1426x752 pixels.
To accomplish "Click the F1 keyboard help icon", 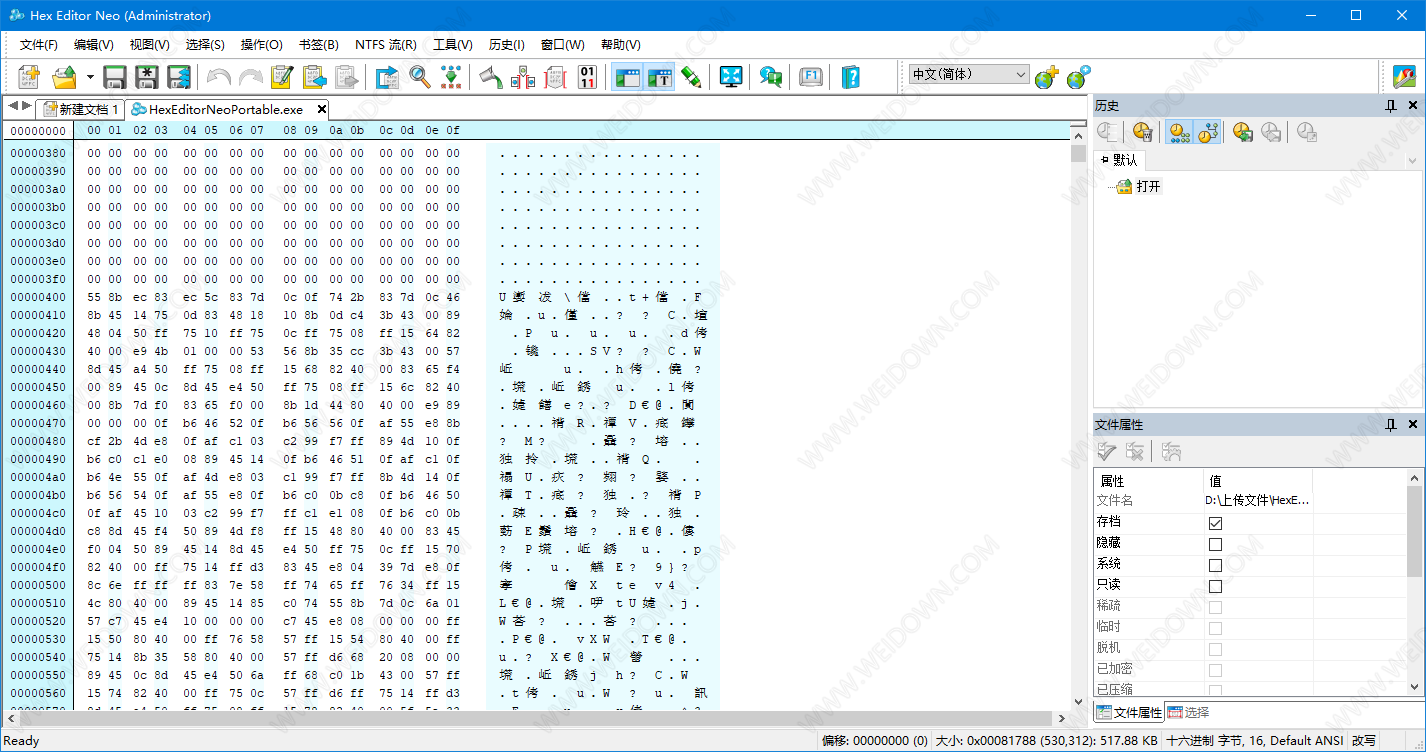I will click(811, 77).
